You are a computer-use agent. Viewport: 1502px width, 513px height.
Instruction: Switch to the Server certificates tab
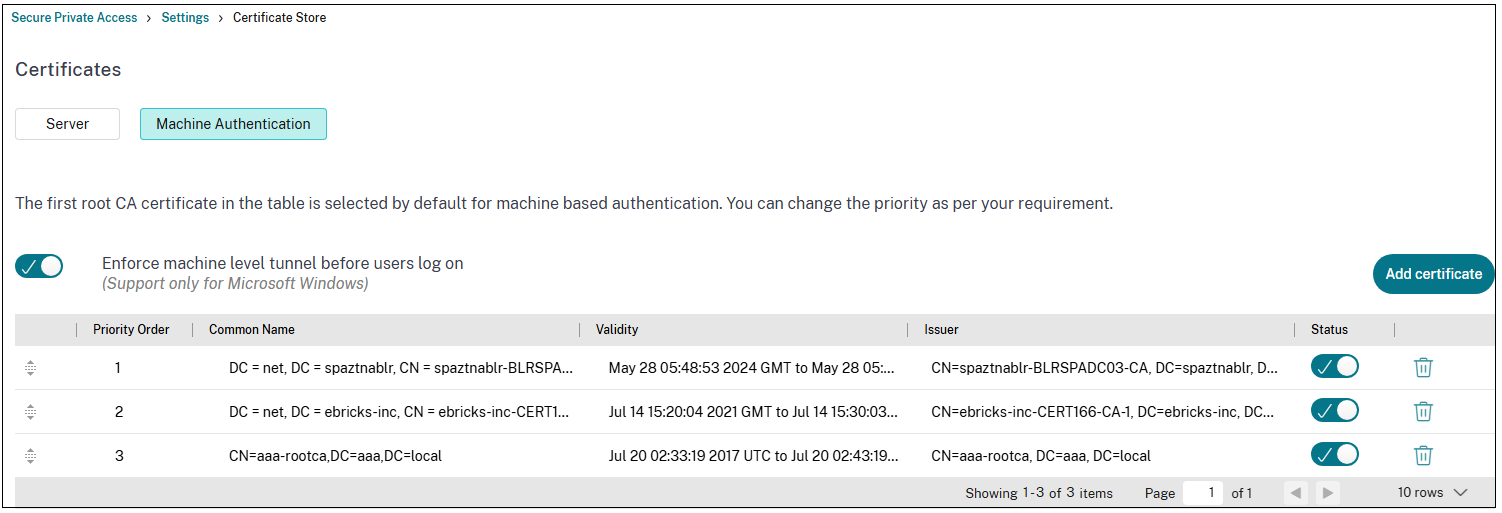point(67,124)
